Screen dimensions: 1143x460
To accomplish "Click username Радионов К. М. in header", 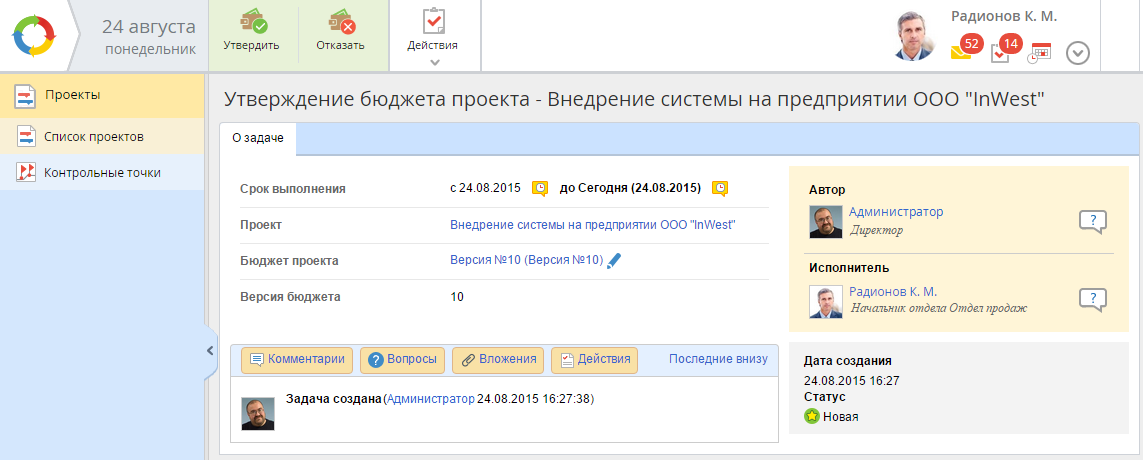I will (x=1004, y=16).
